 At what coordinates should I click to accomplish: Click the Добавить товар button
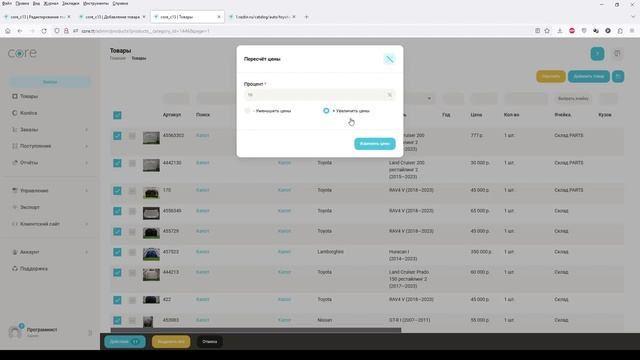click(589, 76)
